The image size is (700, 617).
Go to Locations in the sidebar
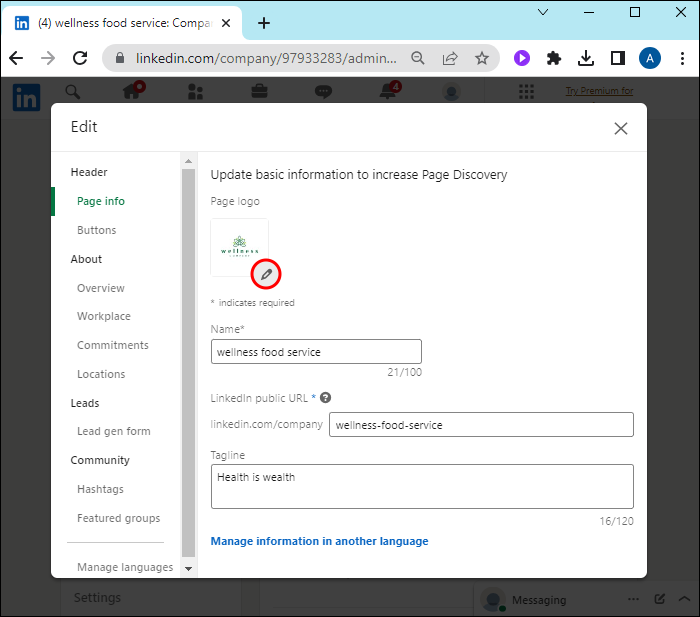click(x=101, y=374)
